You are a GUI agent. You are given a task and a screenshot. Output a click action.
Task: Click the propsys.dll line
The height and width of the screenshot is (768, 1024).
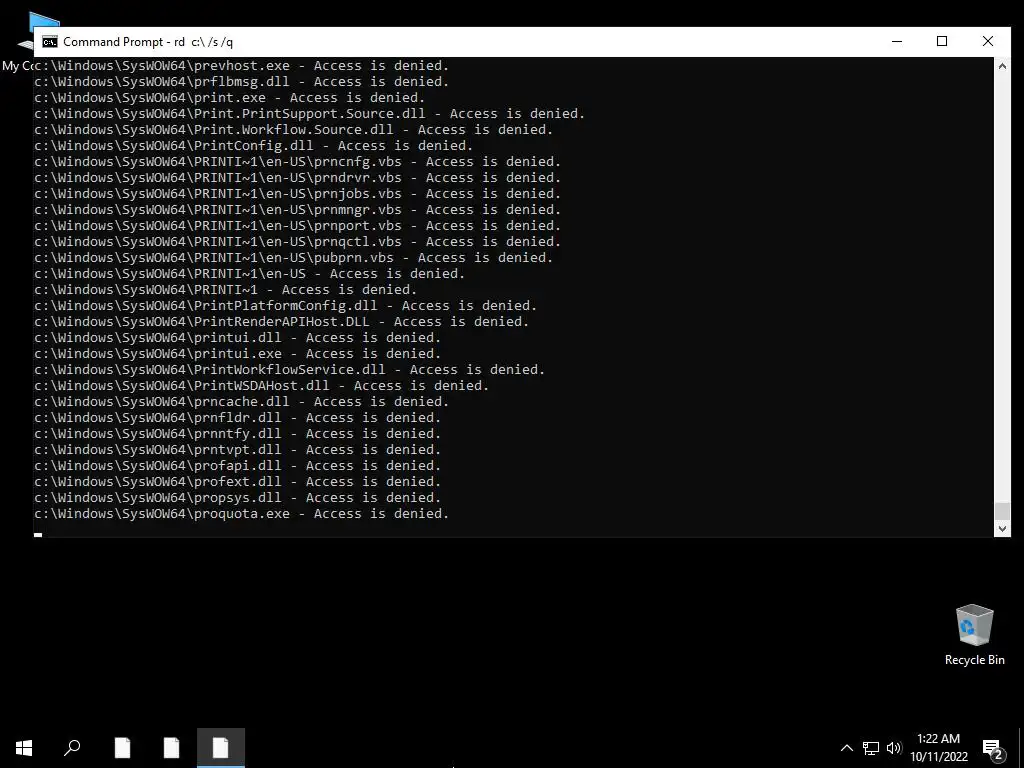[x=238, y=498]
